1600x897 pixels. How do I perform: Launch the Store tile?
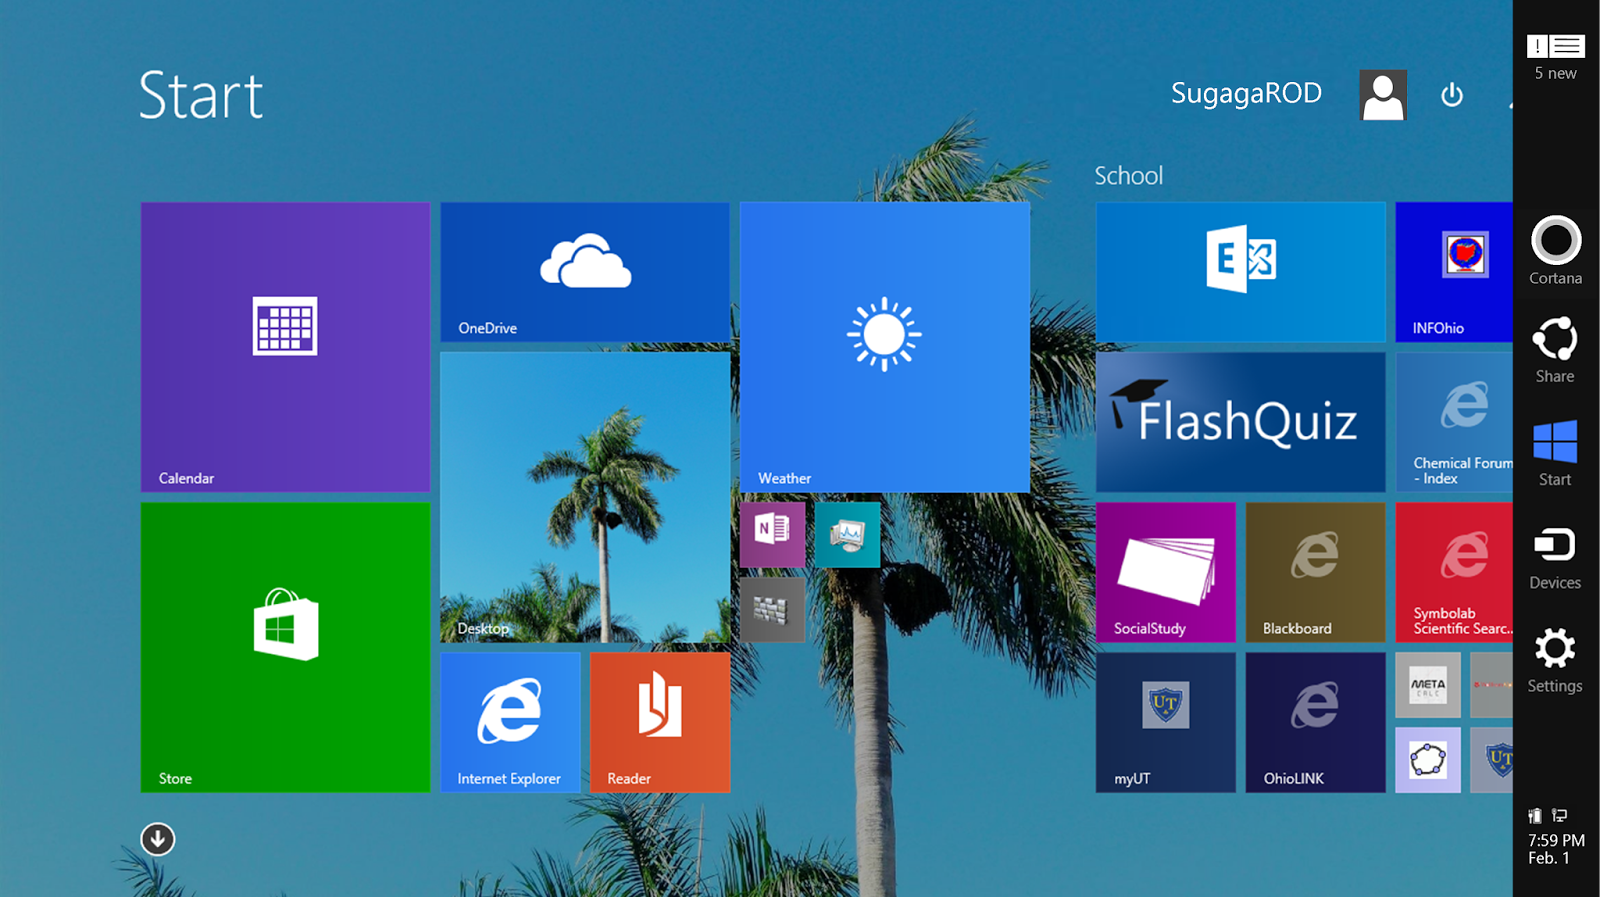[x=285, y=647]
